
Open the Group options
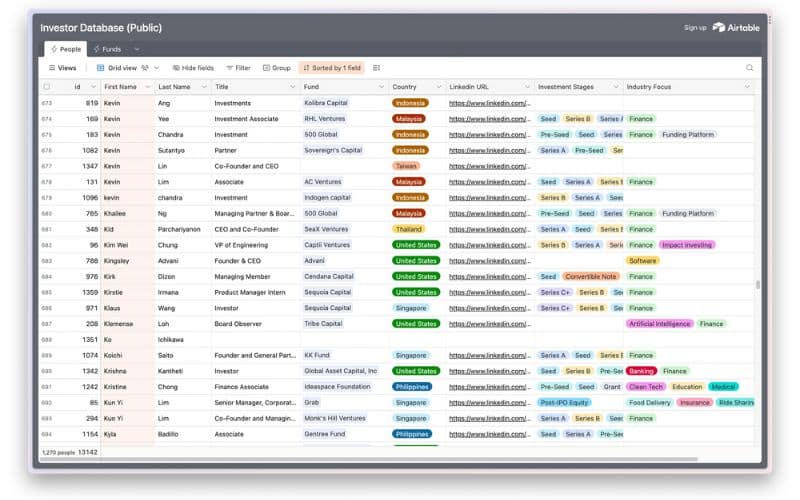pyautogui.click(x=277, y=68)
